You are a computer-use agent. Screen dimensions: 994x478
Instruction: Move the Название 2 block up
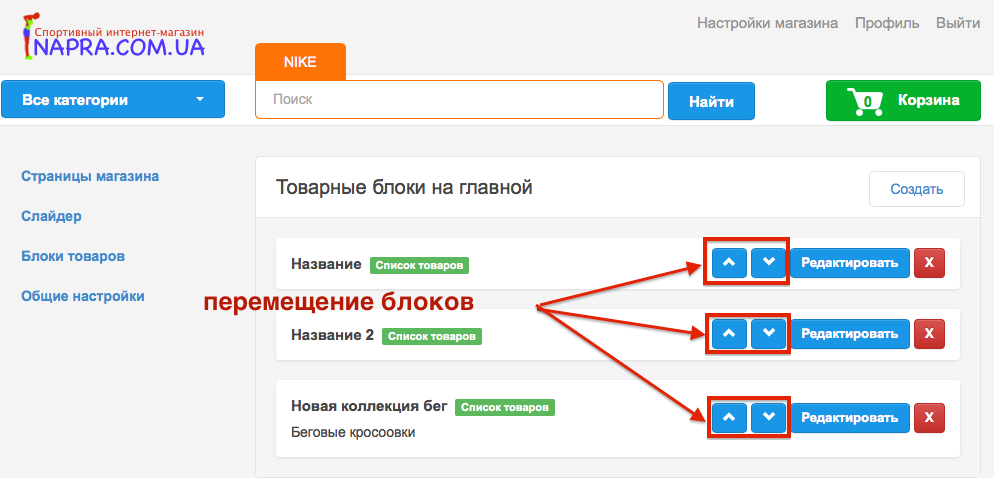[x=730, y=333]
